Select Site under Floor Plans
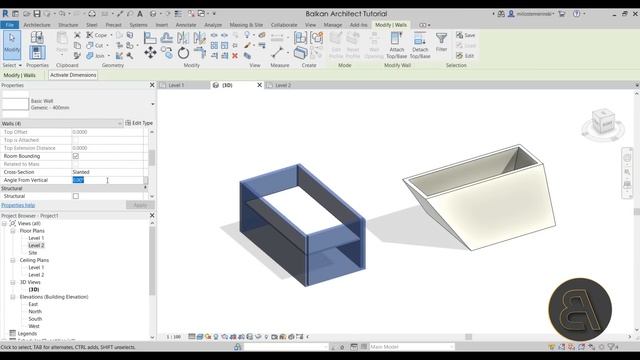640x360 pixels. (33, 253)
